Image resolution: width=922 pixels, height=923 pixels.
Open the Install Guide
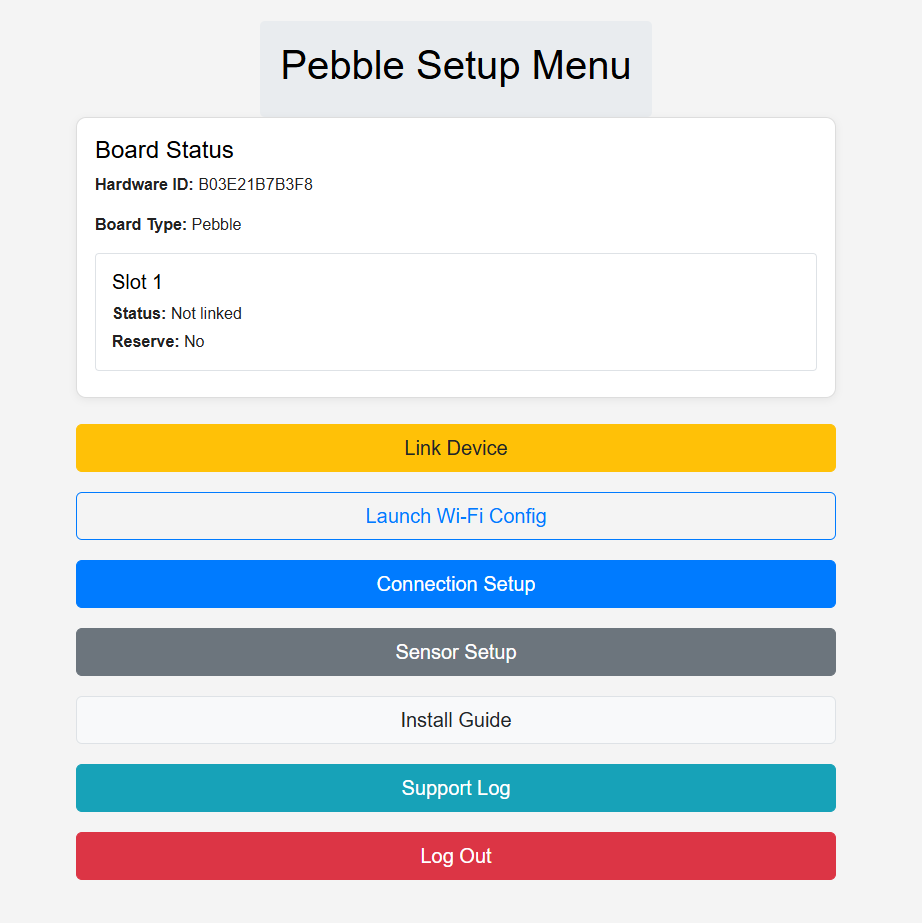(456, 720)
